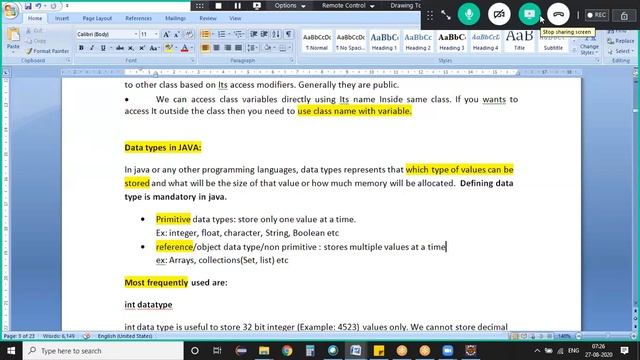
Task: Switch to the Review tab
Action: click(x=208, y=18)
